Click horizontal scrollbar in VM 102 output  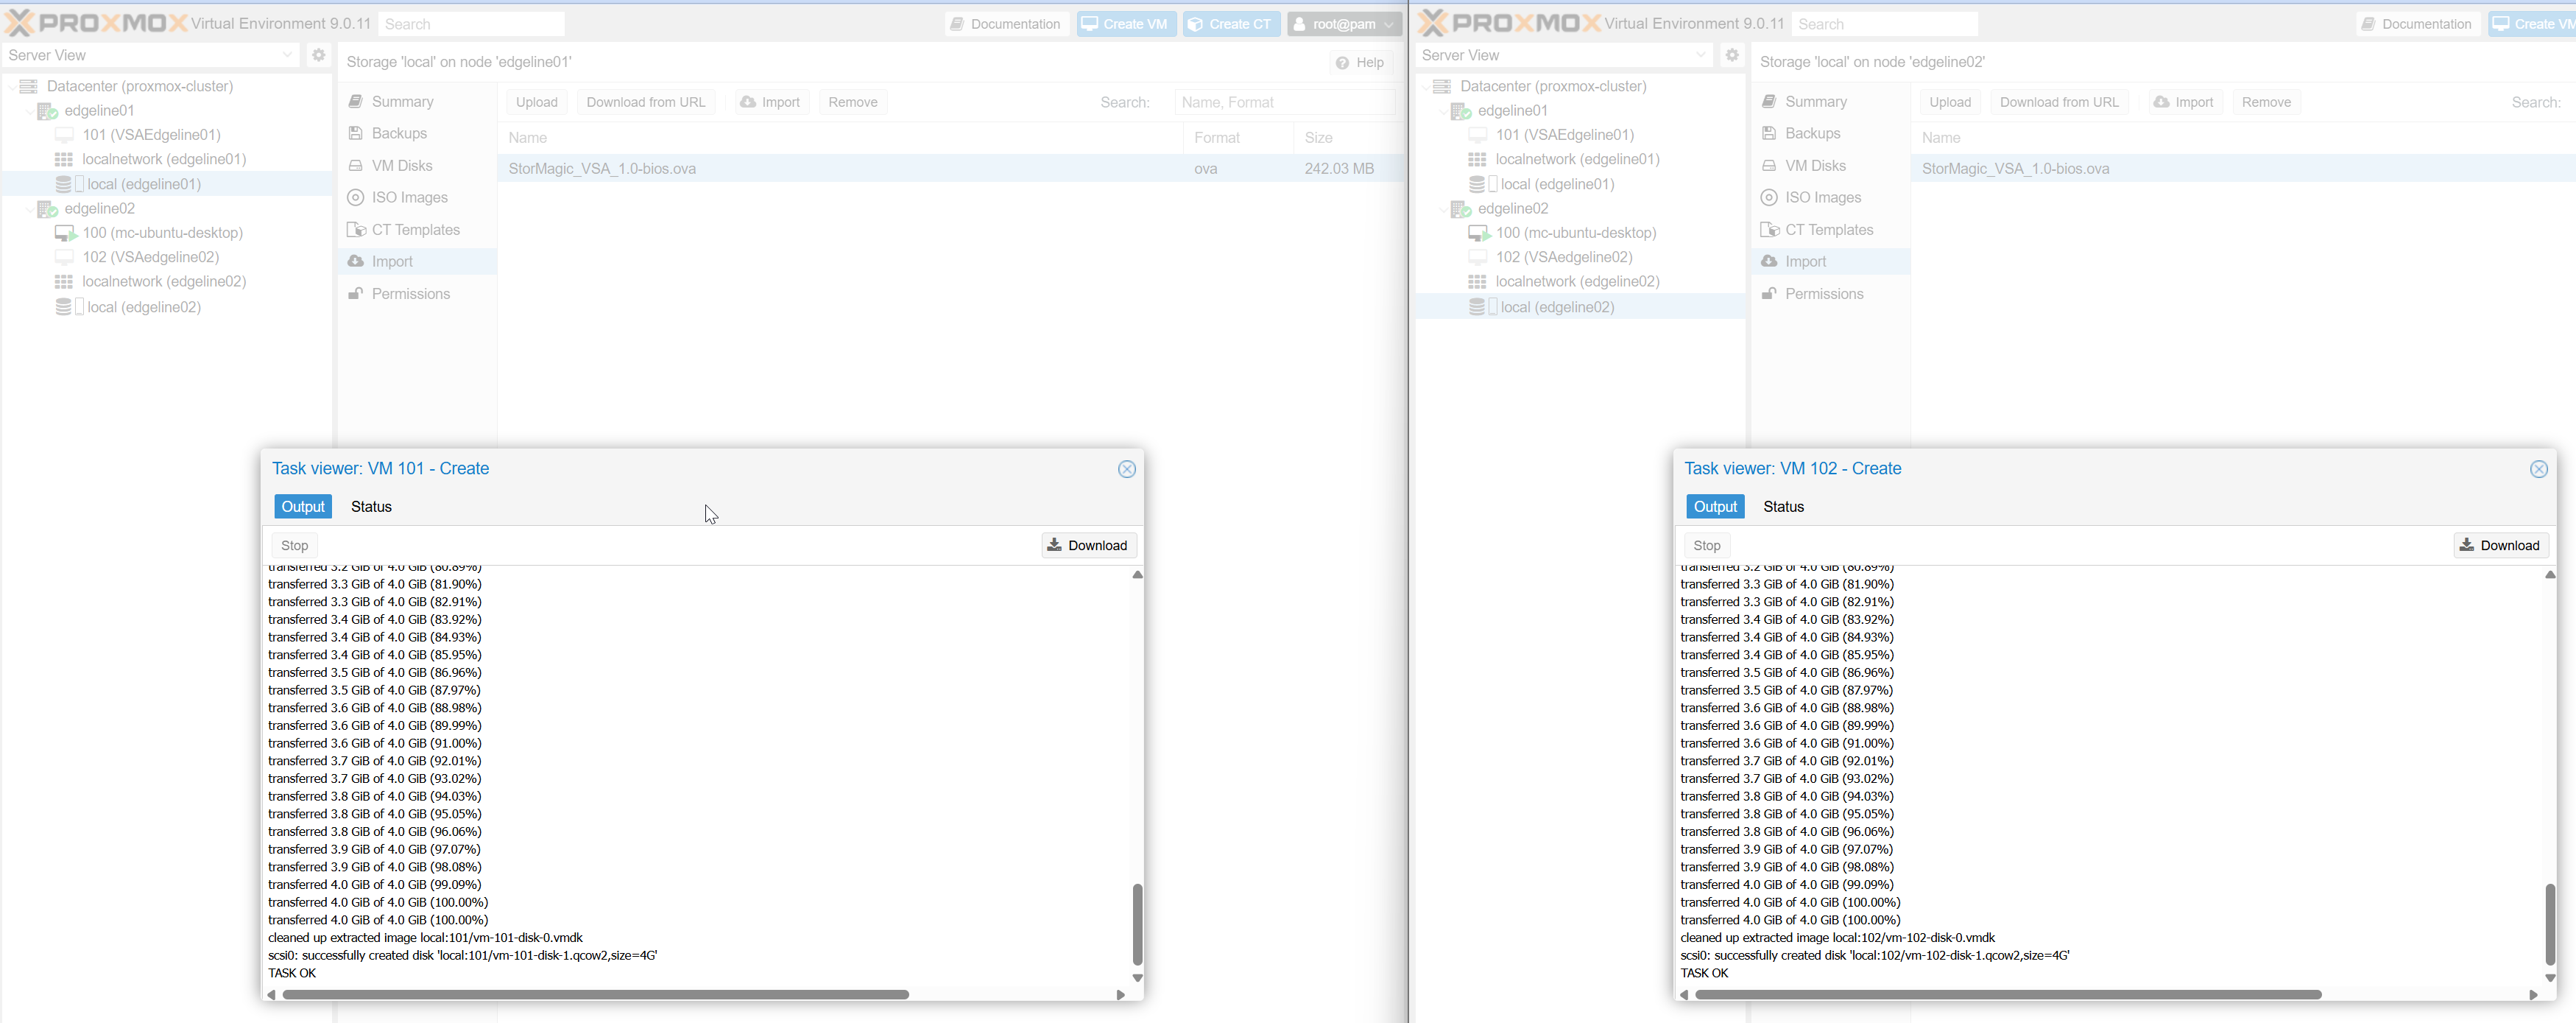click(2008, 995)
